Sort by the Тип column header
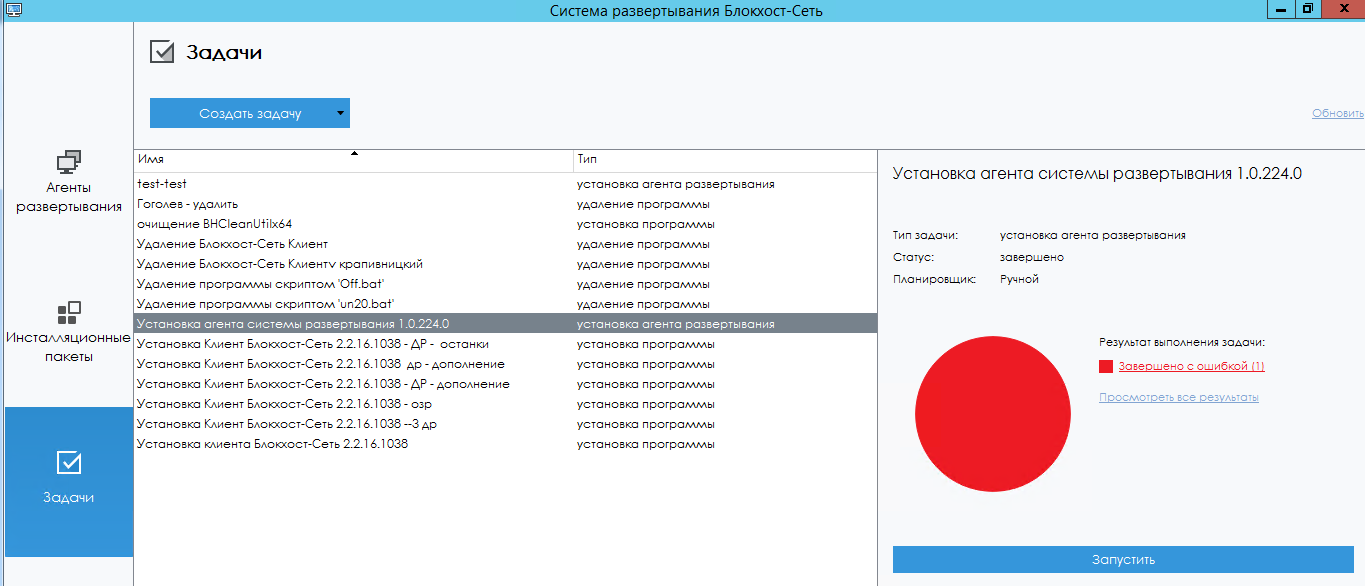The height and width of the screenshot is (586, 1365). (724, 160)
